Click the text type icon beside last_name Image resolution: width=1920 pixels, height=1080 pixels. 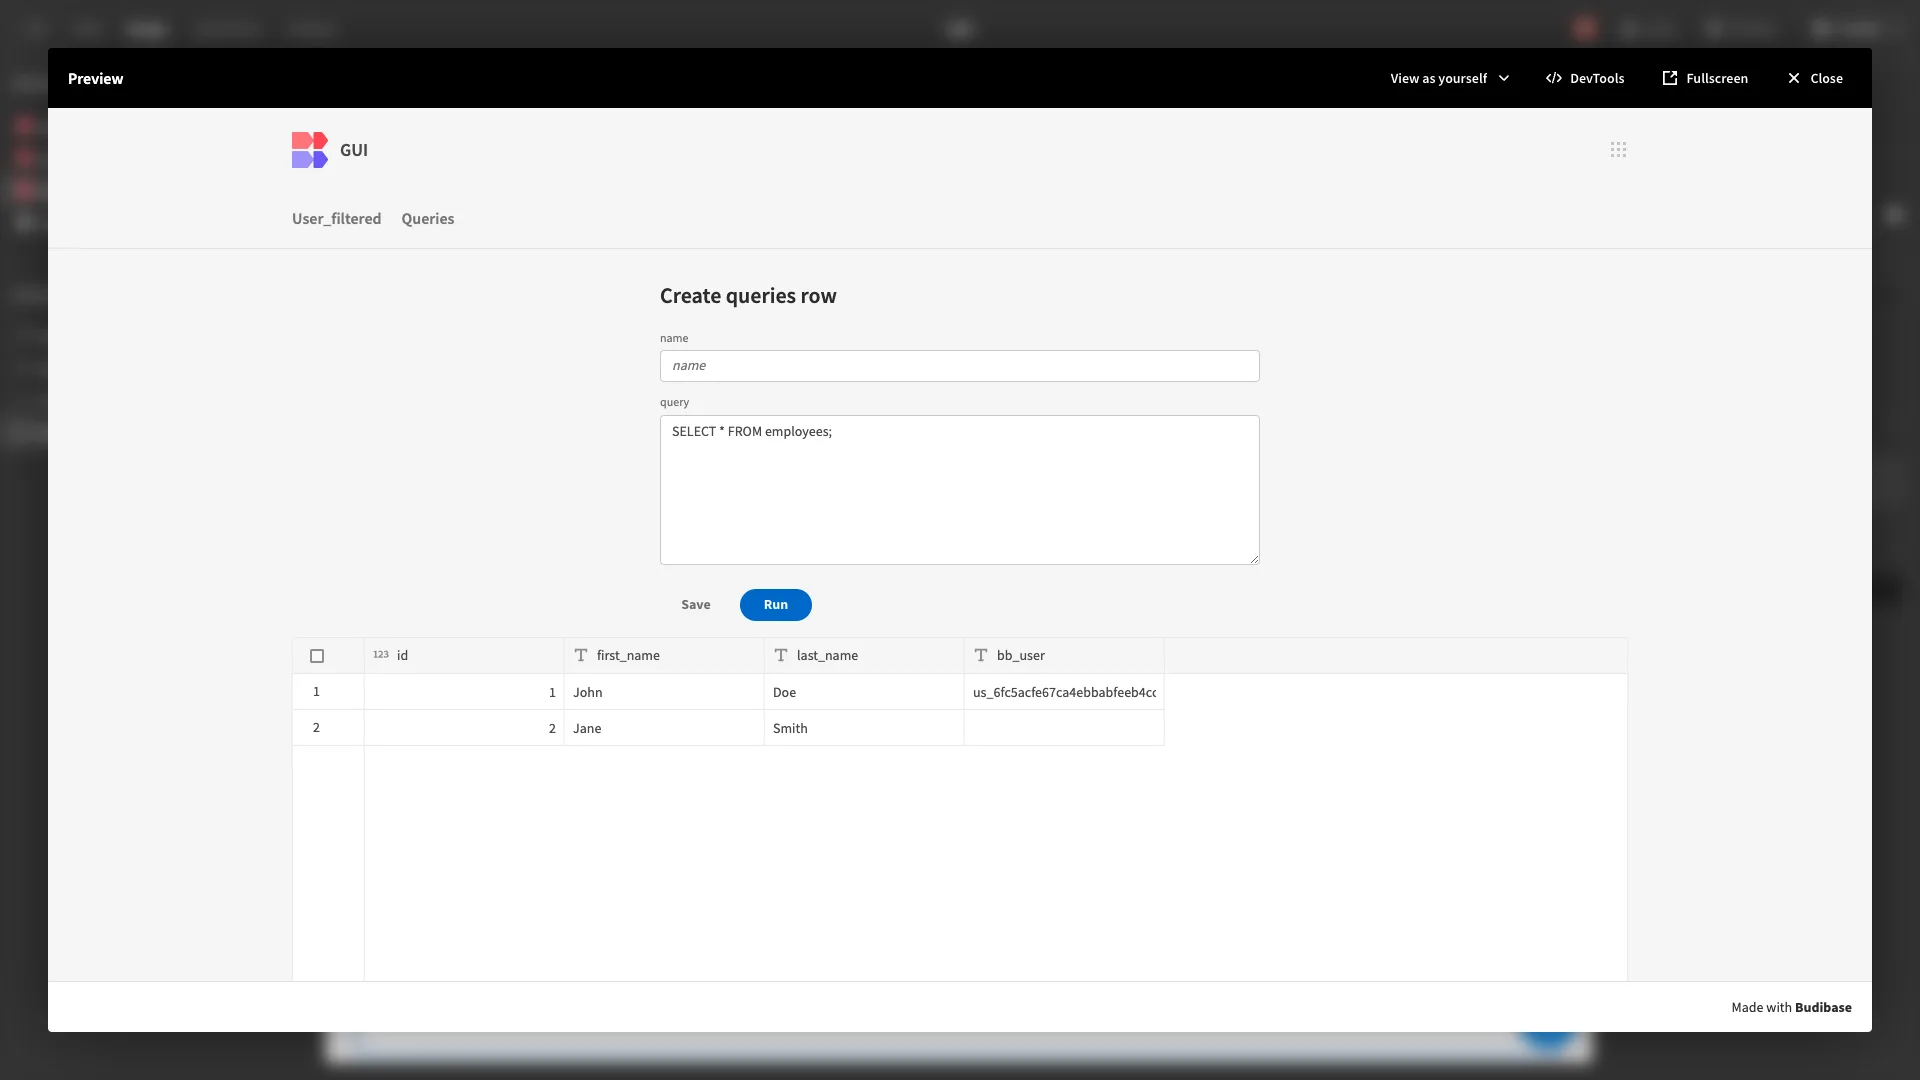point(781,656)
